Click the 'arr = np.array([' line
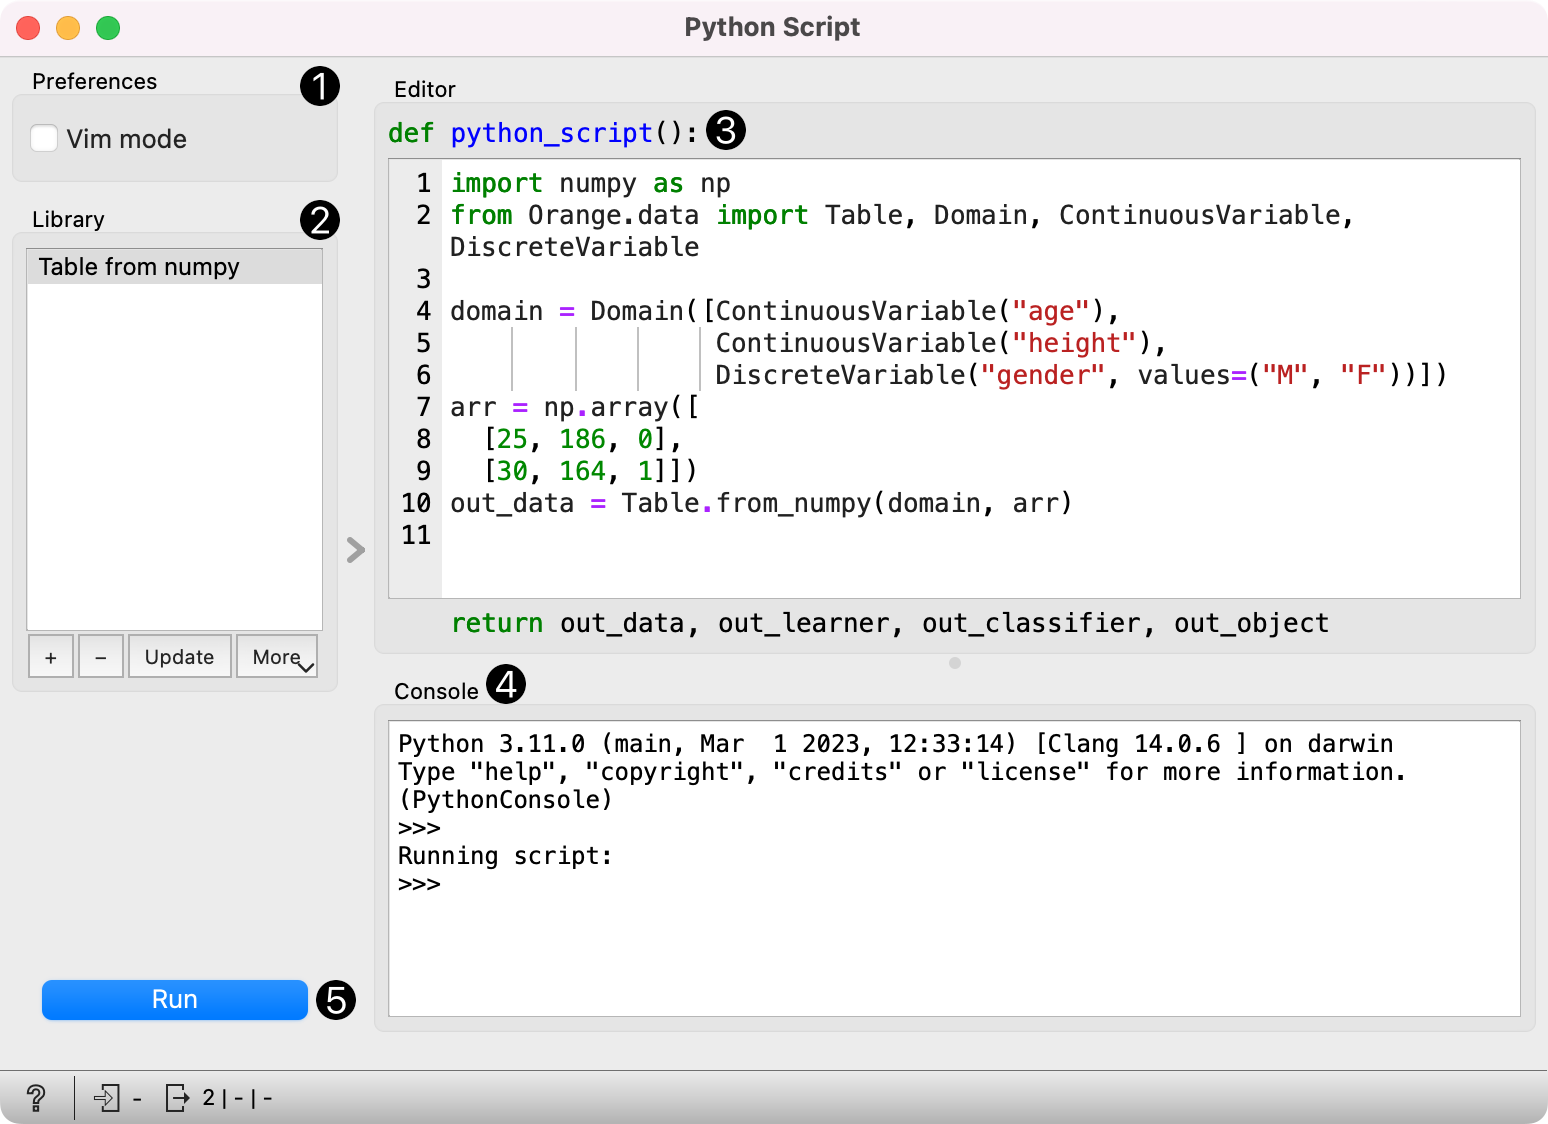Image resolution: width=1548 pixels, height=1124 pixels. pos(575,408)
